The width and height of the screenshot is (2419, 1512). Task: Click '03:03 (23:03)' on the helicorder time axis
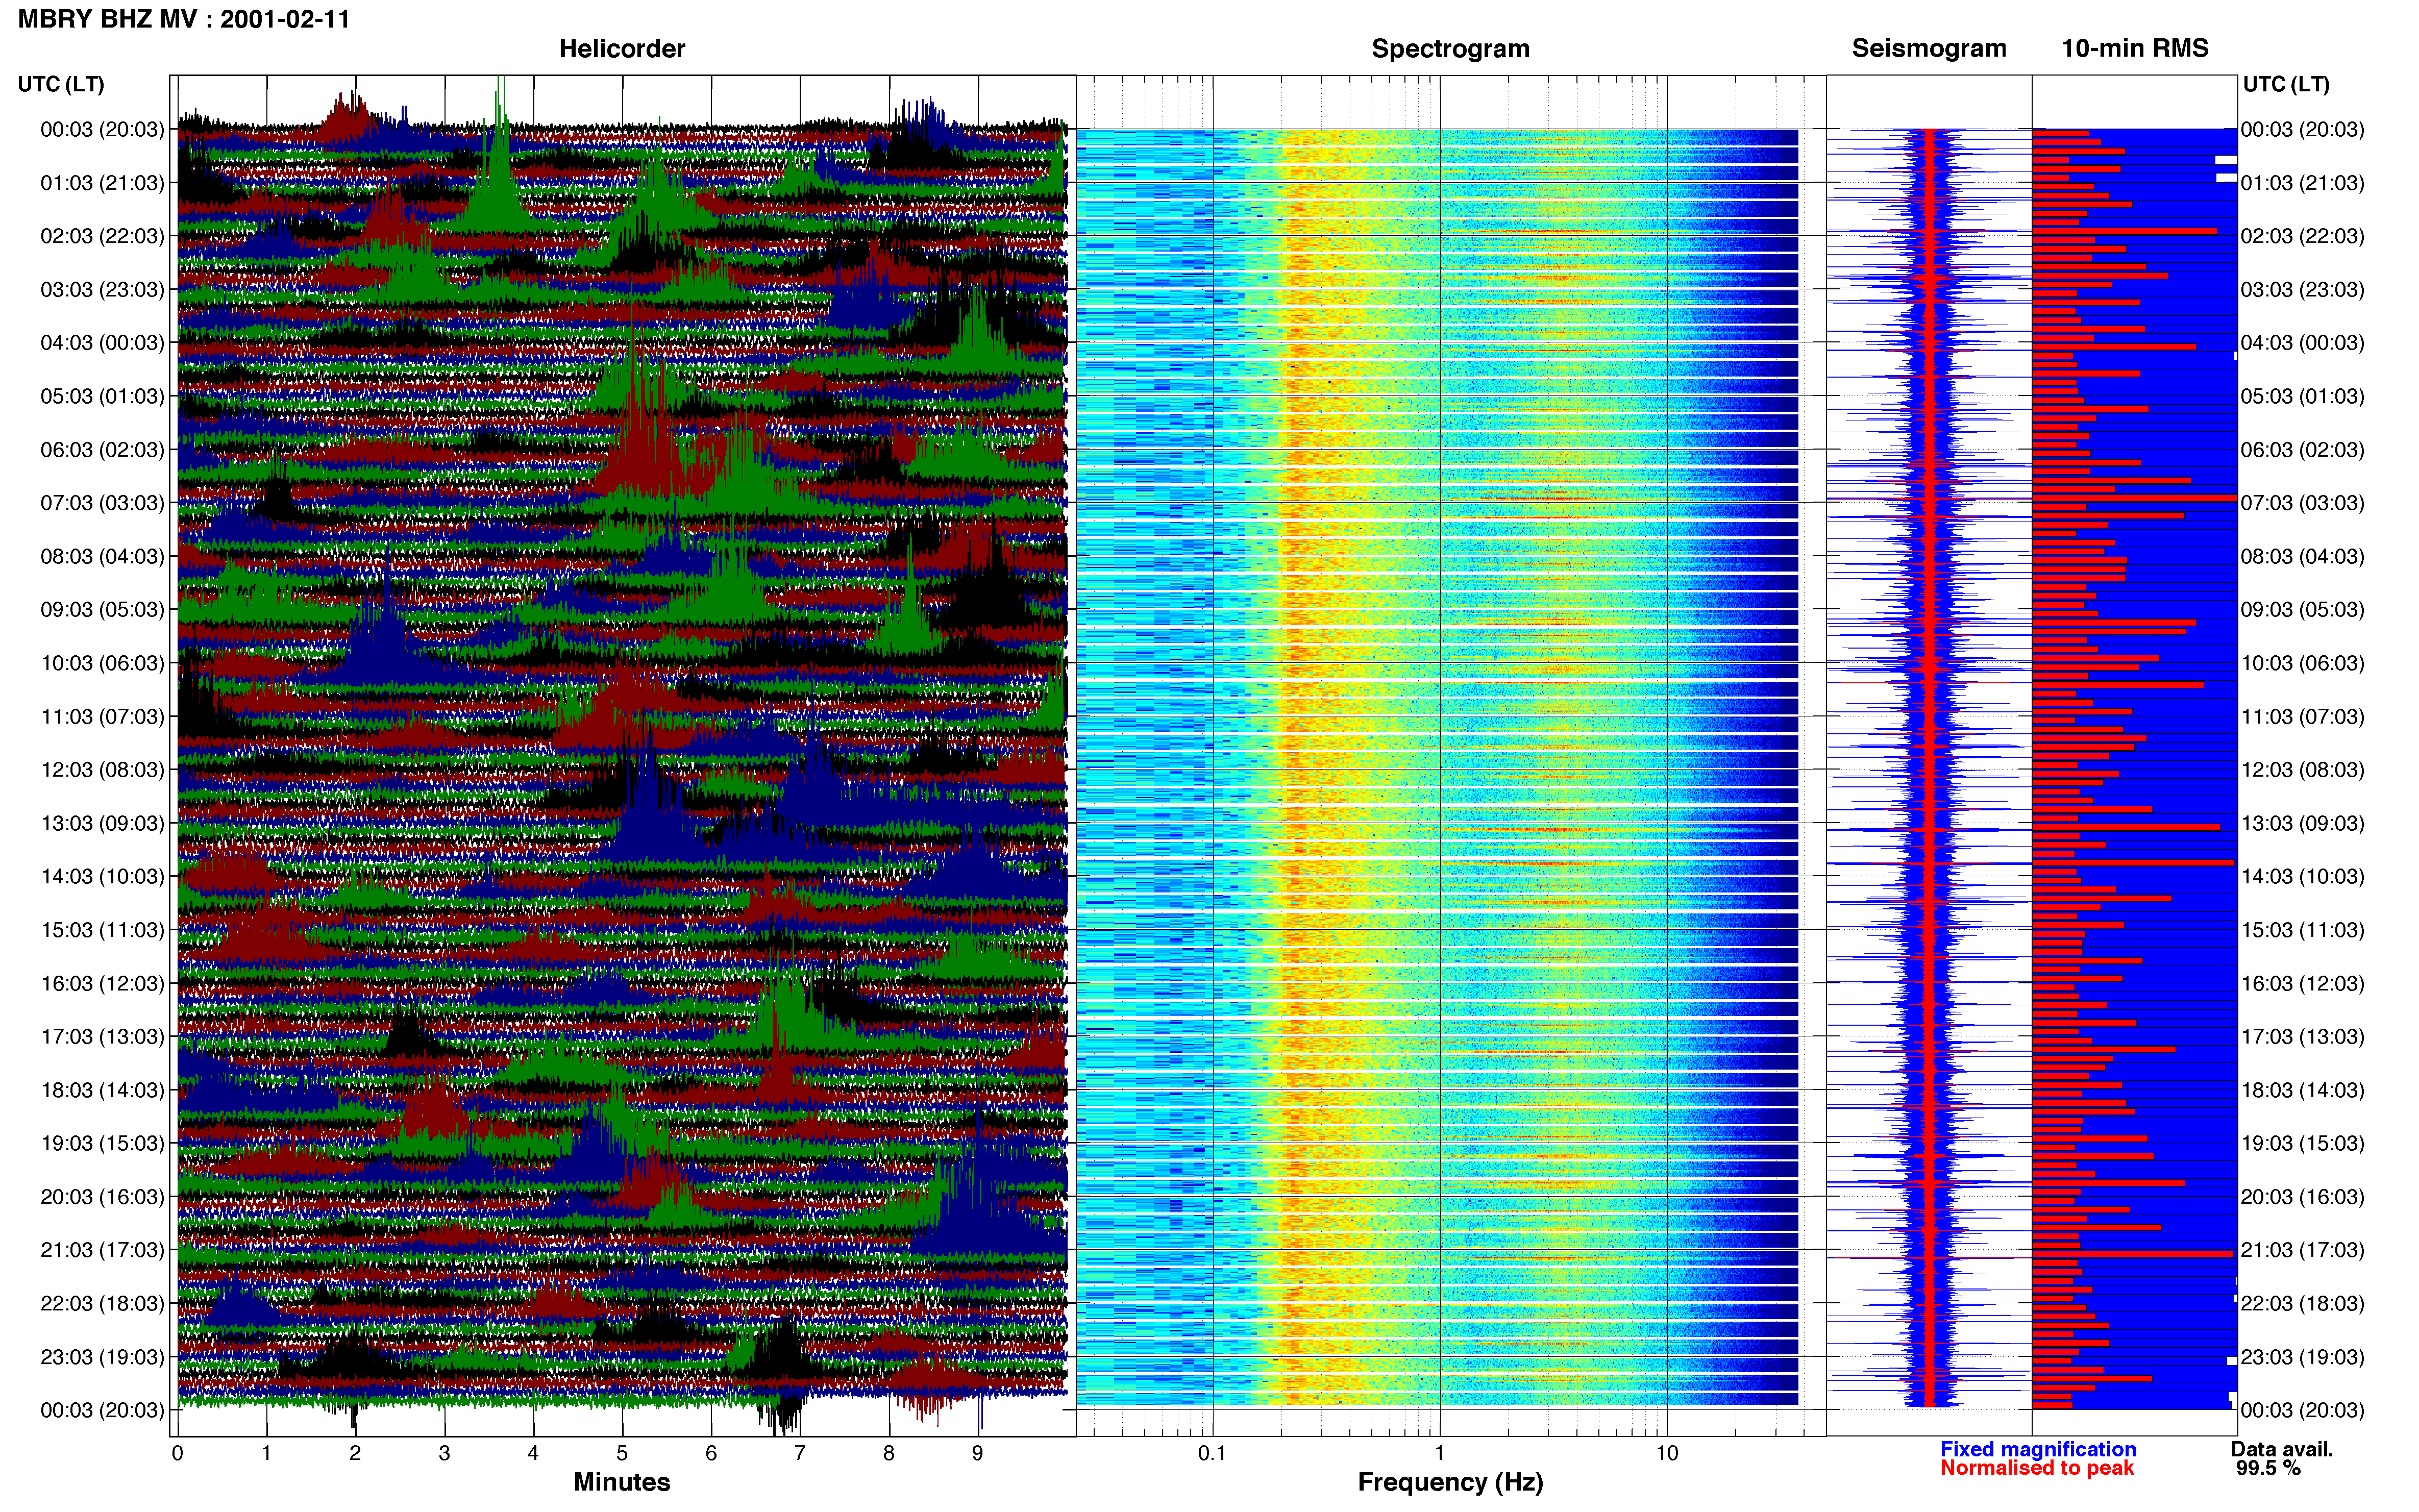(x=102, y=290)
